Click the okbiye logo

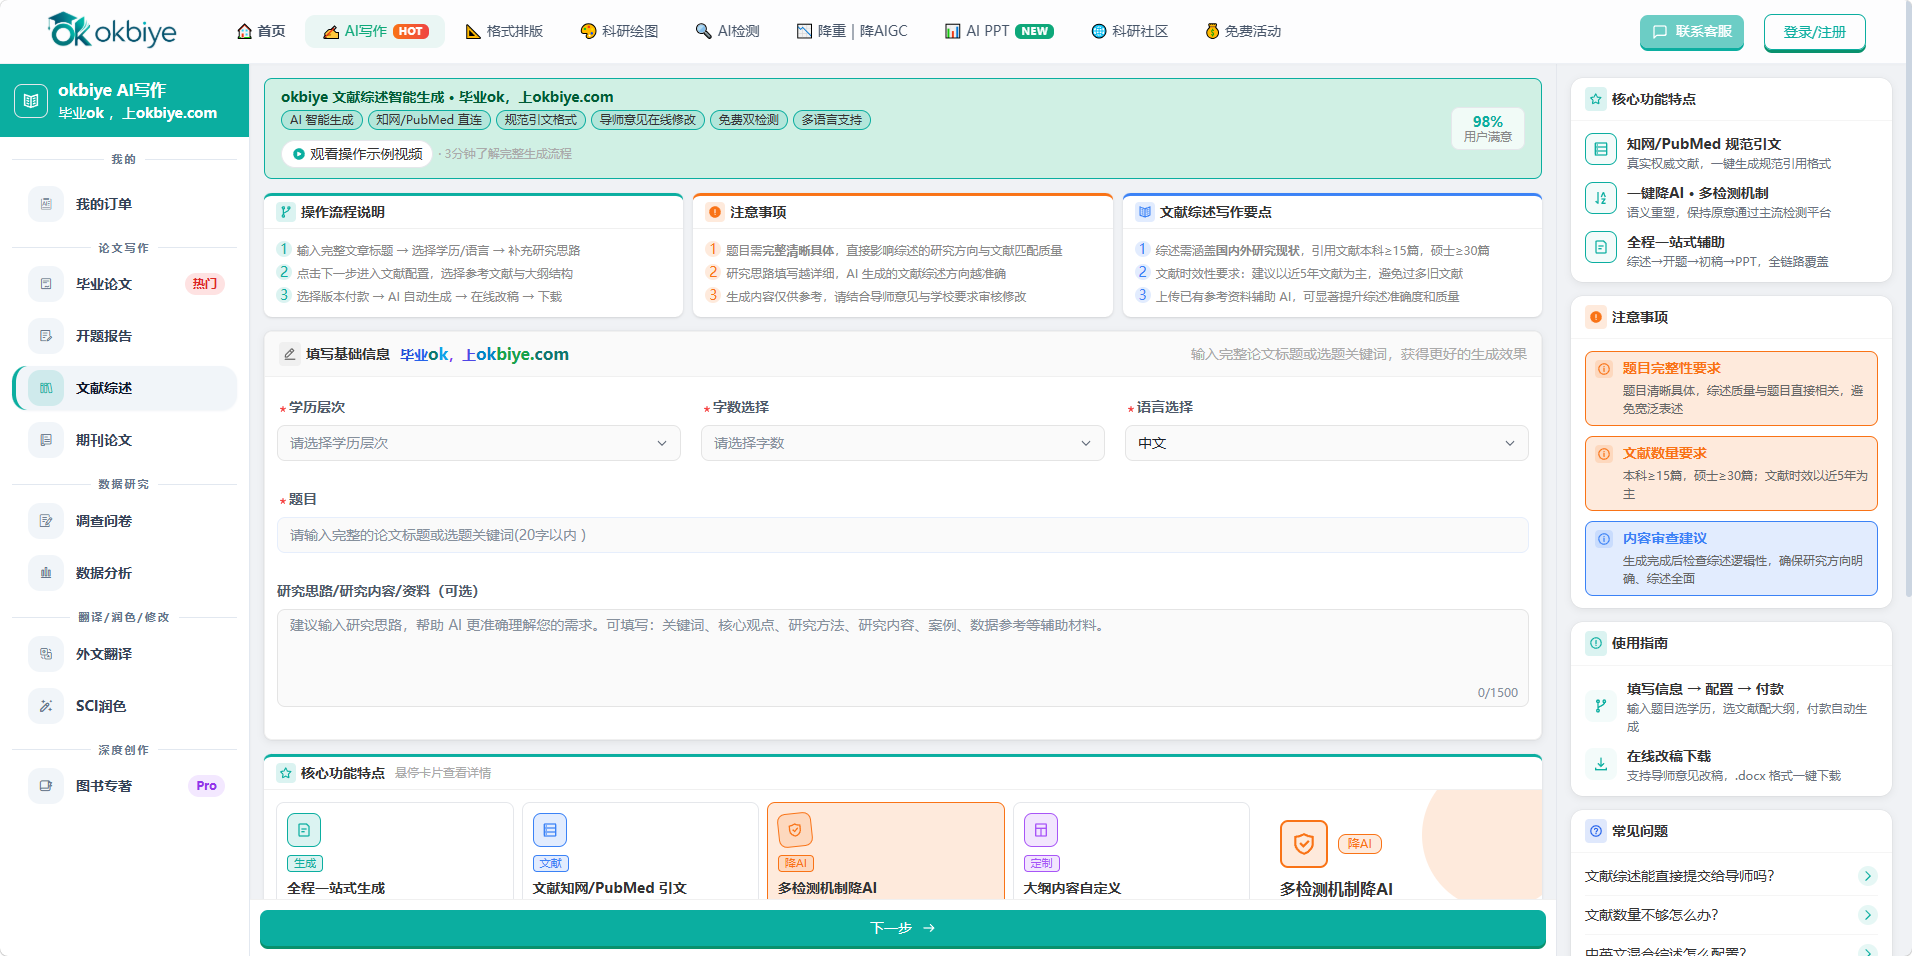coord(112,31)
